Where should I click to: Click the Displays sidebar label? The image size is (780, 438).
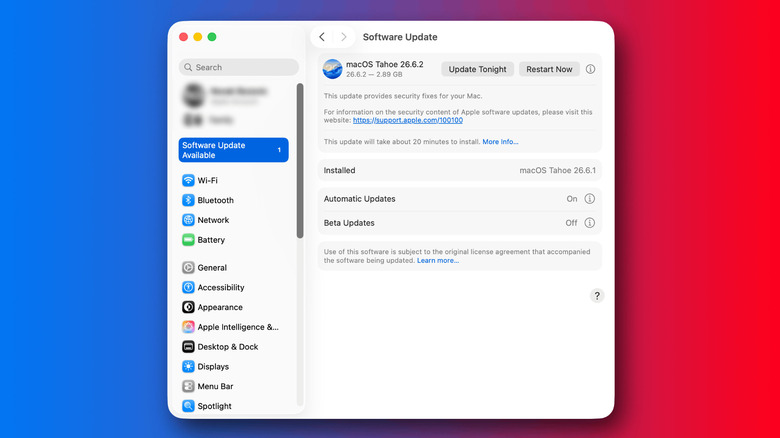pyautogui.click(x=213, y=366)
